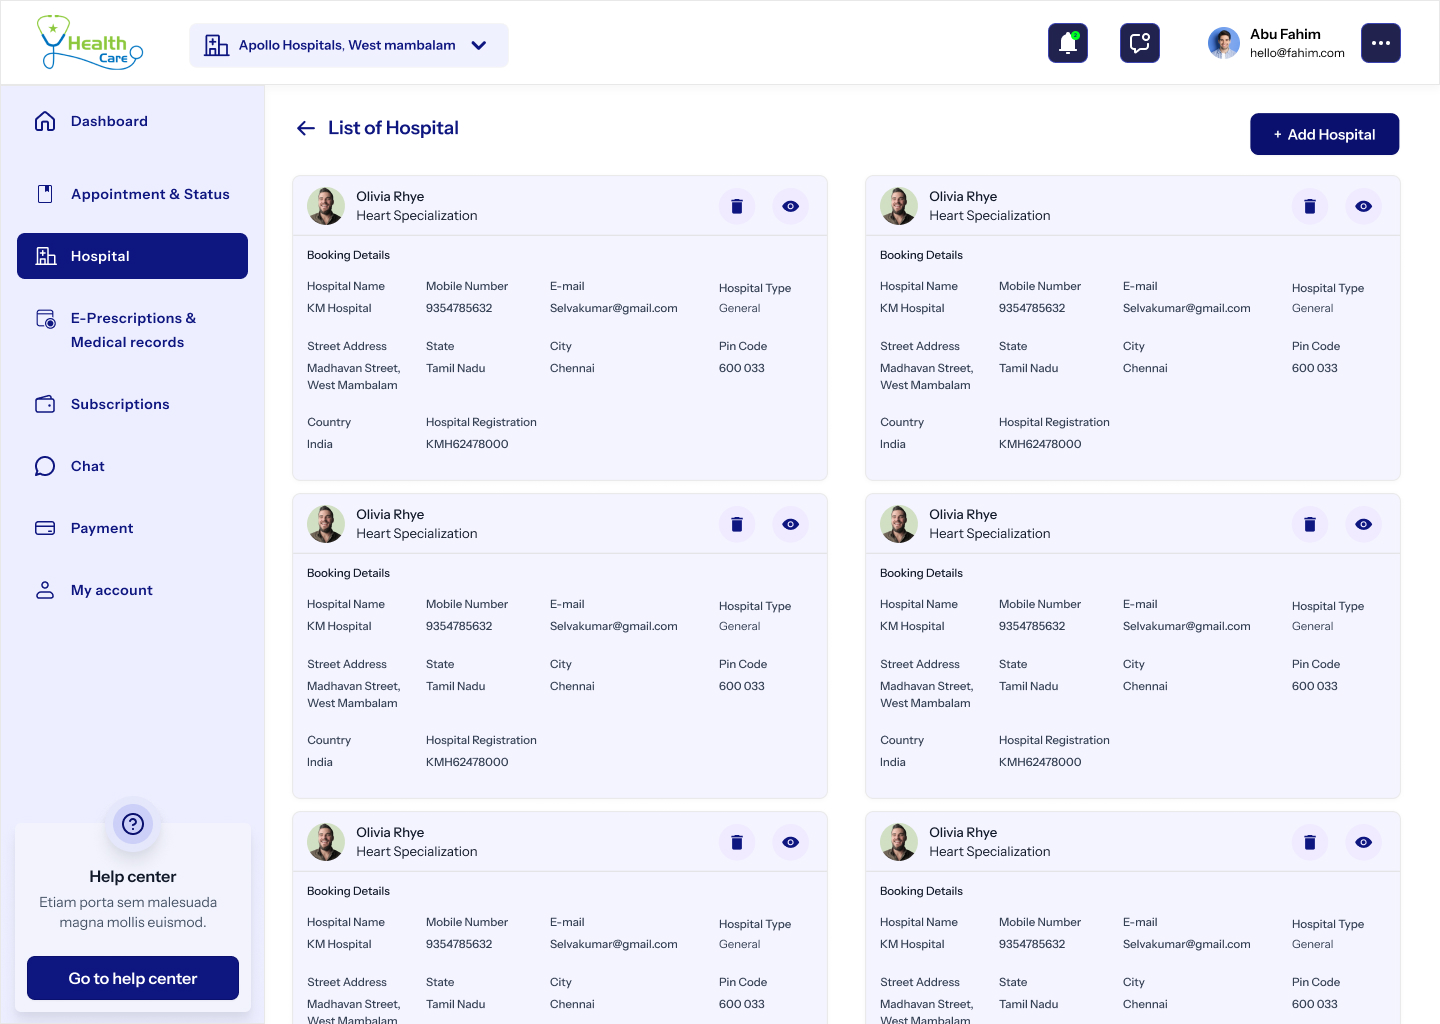Click KM Hospital in the bottom-left card
Screen dimensions: 1440x1024
pyautogui.click(x=339, y=944)
